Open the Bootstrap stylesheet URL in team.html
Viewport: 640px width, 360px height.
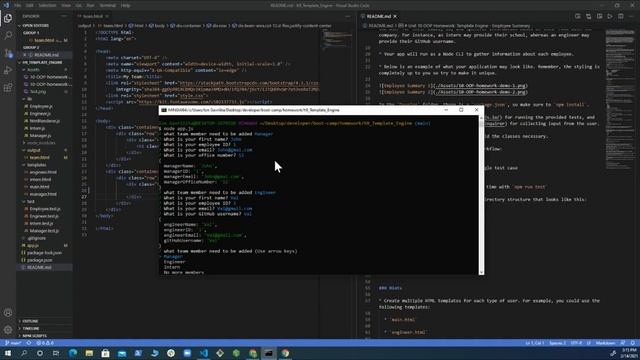pyautogui.click(x=249, y=83)
